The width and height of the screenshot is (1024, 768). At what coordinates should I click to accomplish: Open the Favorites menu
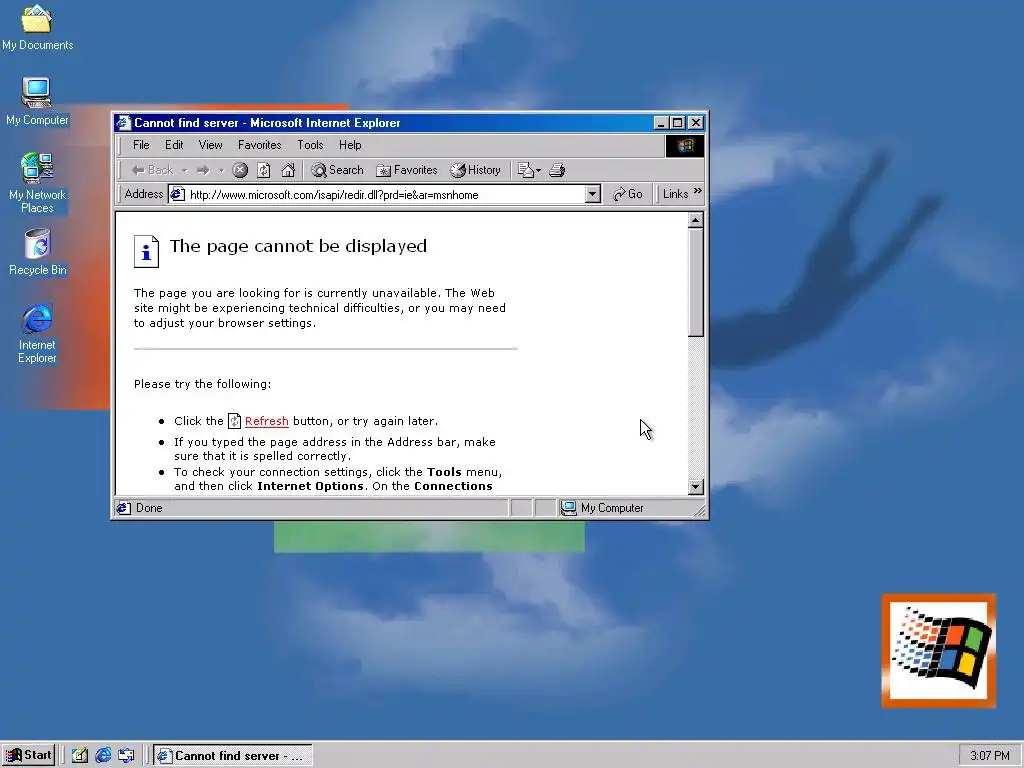click(x=259, y=145)
